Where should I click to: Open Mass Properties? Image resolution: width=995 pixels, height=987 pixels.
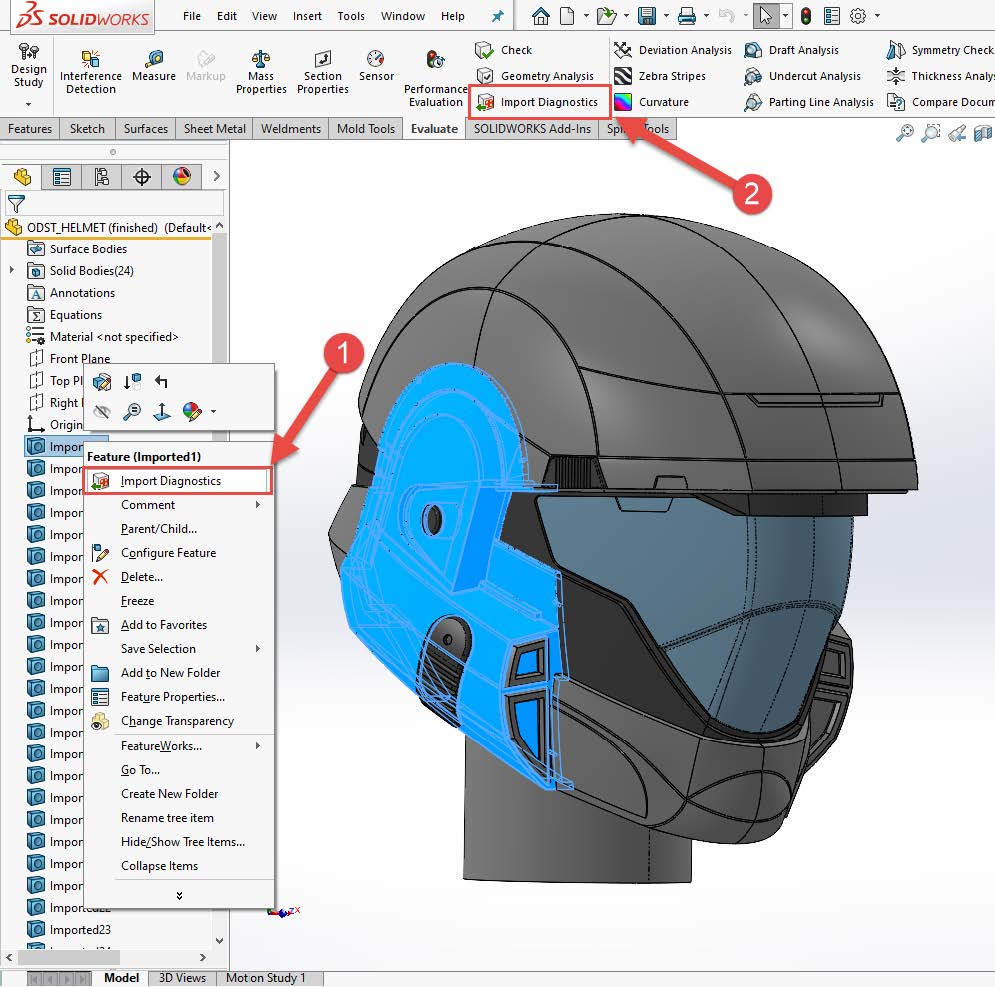pos(261,72)
